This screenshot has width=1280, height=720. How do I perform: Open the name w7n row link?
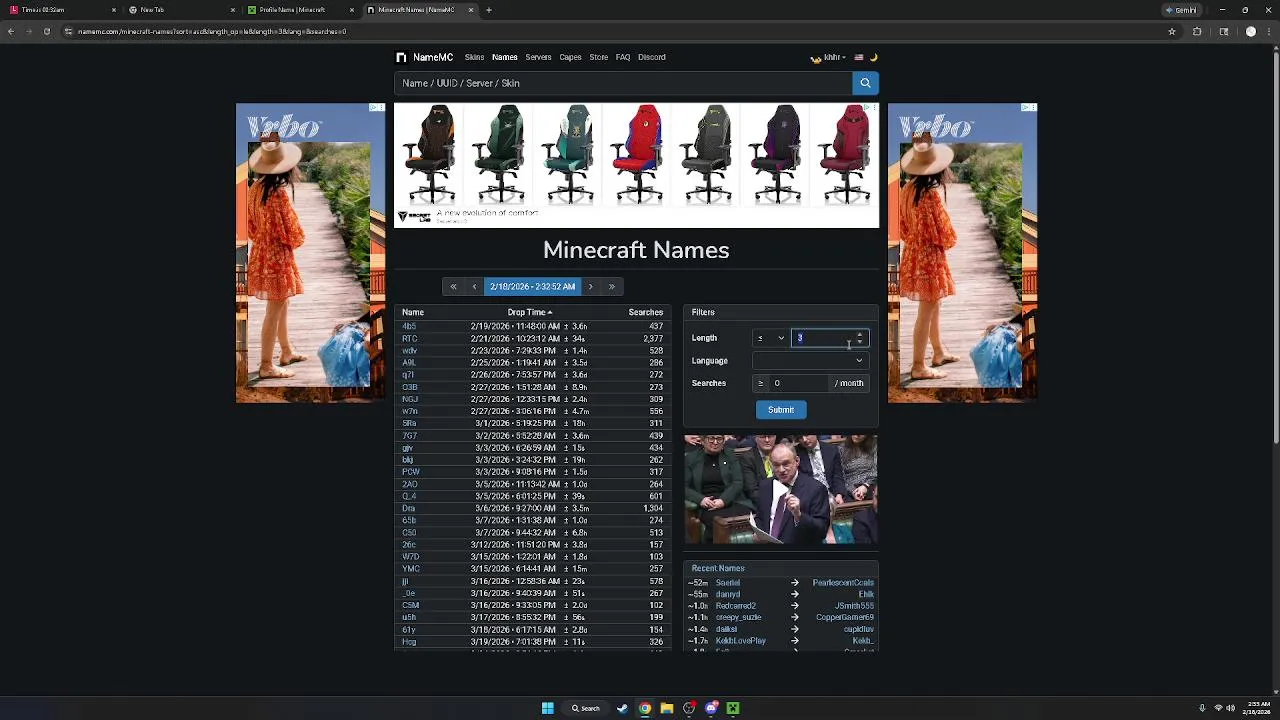tap(409, 411)
